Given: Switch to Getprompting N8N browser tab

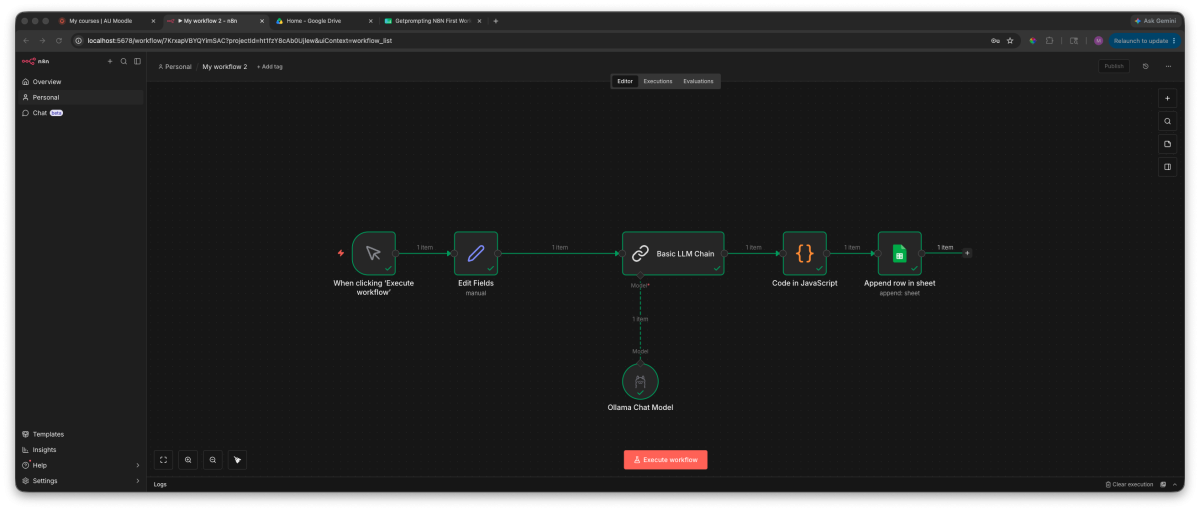Looking at the screenshot, I should coord(431,20).
